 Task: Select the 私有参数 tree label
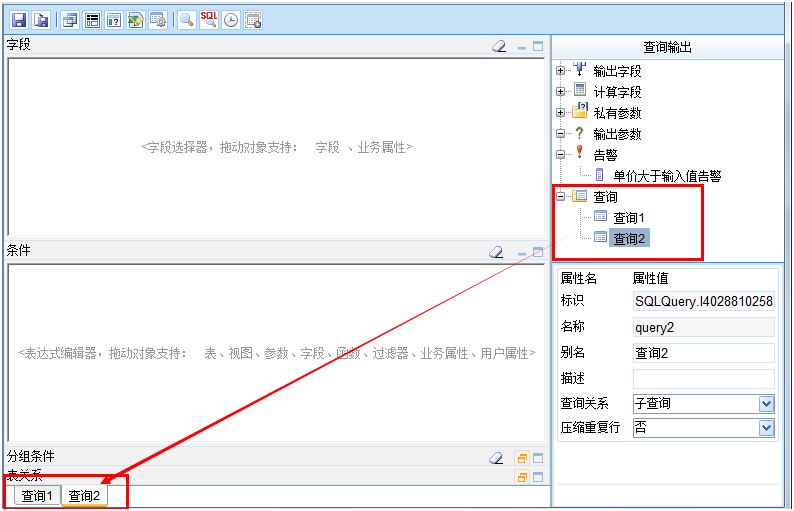click(617, 112)
